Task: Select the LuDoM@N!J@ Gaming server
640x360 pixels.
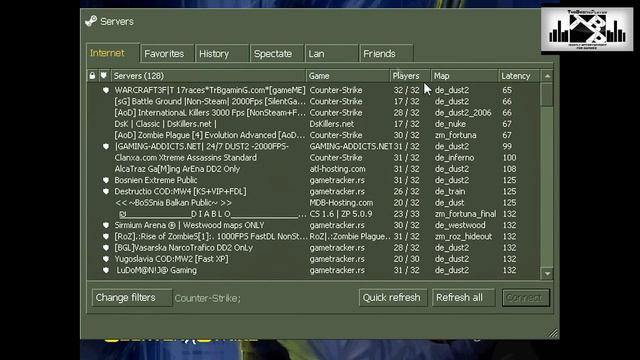Action: tap(313, 270)
